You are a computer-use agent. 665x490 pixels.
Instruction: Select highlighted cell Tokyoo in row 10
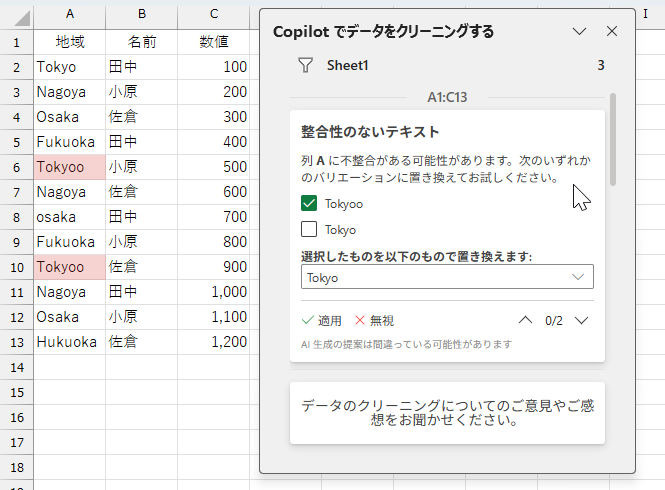[70, 267]
